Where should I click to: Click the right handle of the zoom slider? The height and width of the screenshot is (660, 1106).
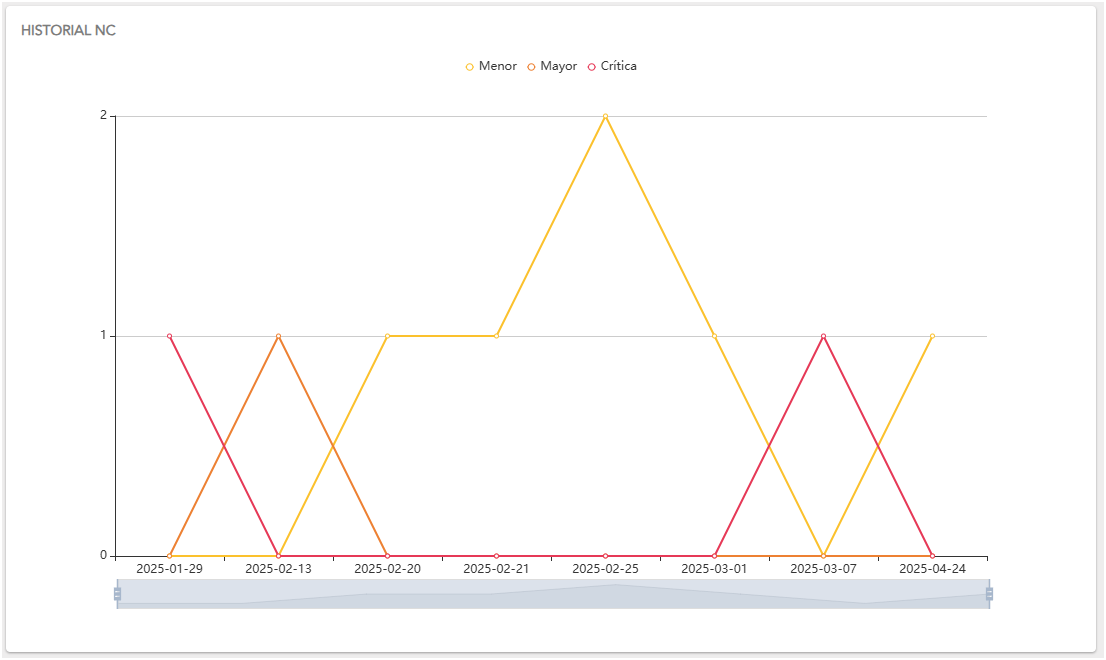pos(989,594)
